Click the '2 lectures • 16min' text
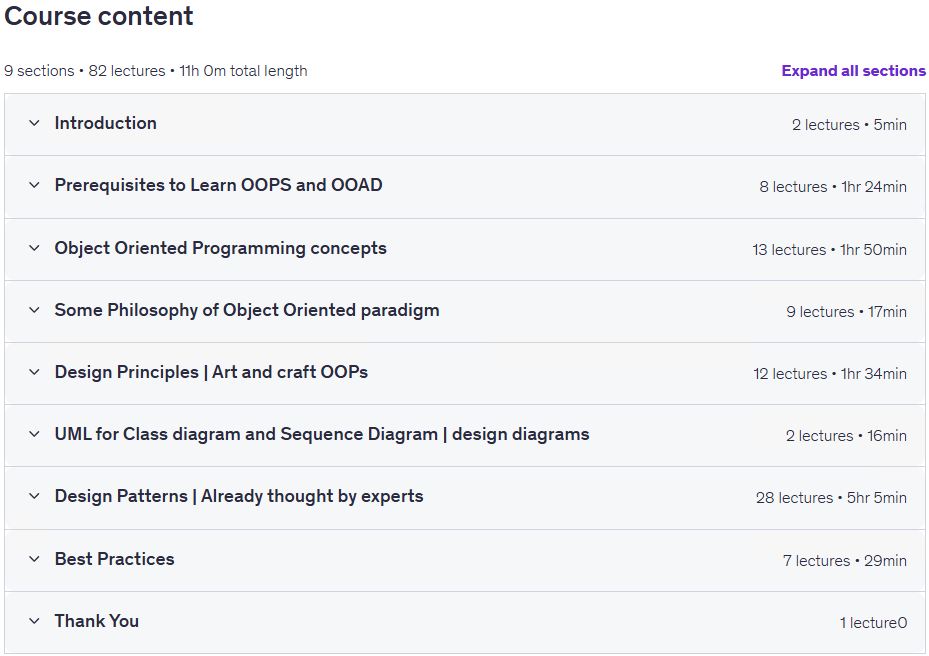 846,436
